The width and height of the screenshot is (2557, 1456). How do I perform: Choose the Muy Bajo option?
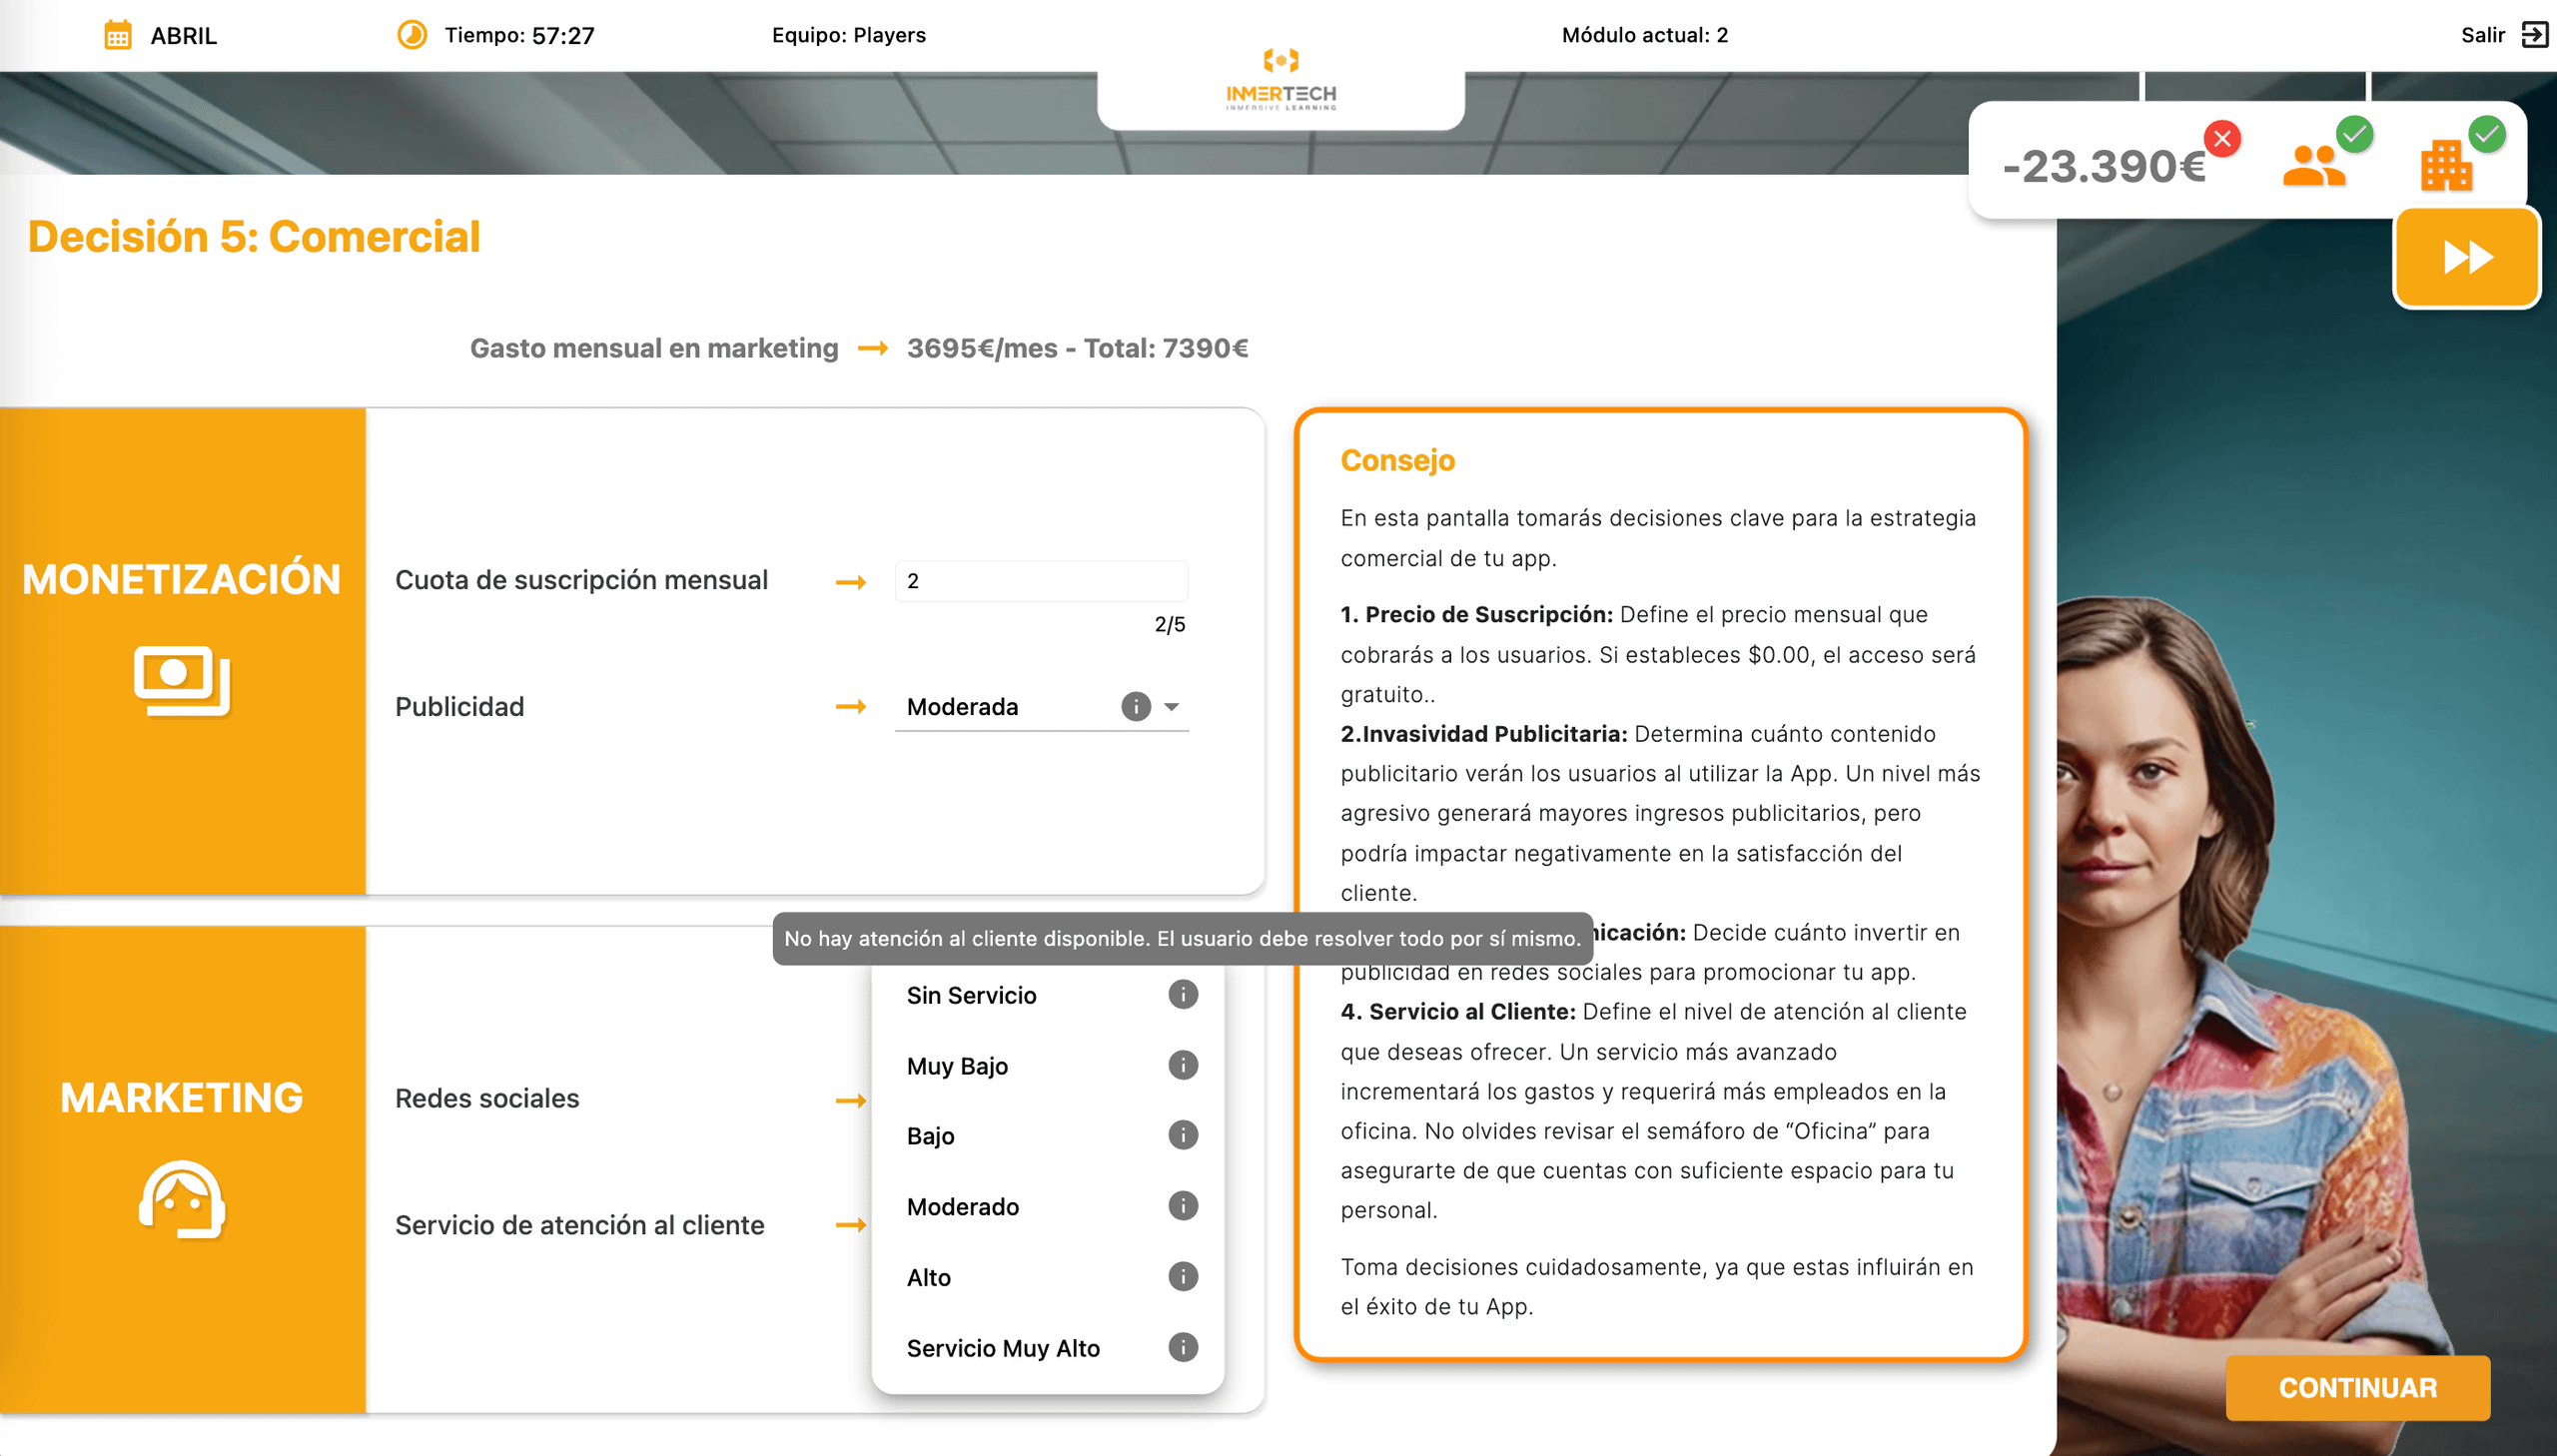957,1066
